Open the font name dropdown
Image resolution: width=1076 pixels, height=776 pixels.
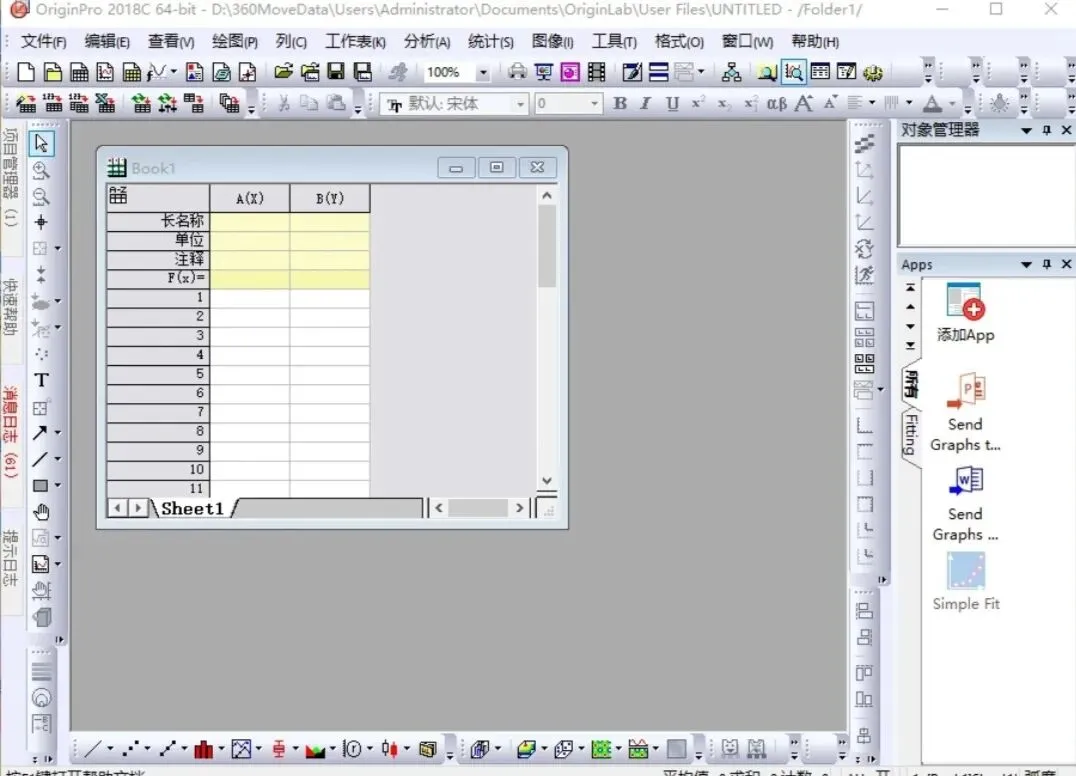(521, 104)
